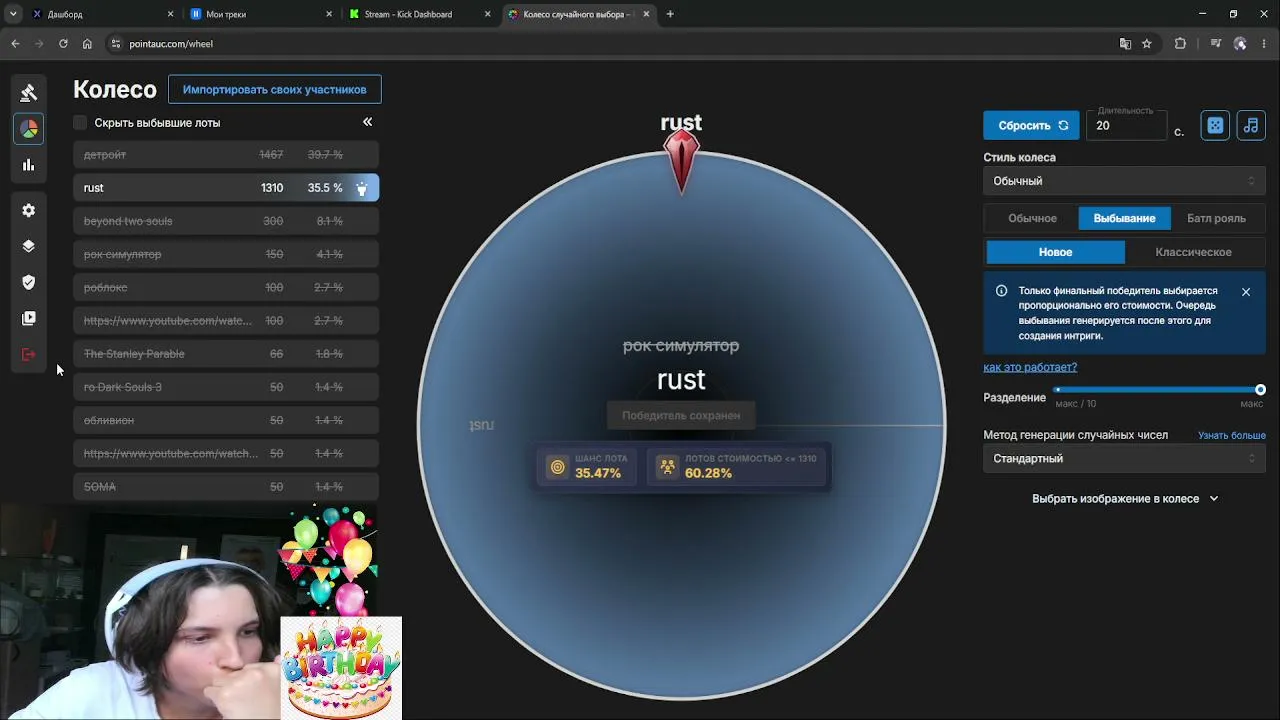Screen dimensions: 1280x720
Task: Open a new browser tab
Action: point(670,14)
